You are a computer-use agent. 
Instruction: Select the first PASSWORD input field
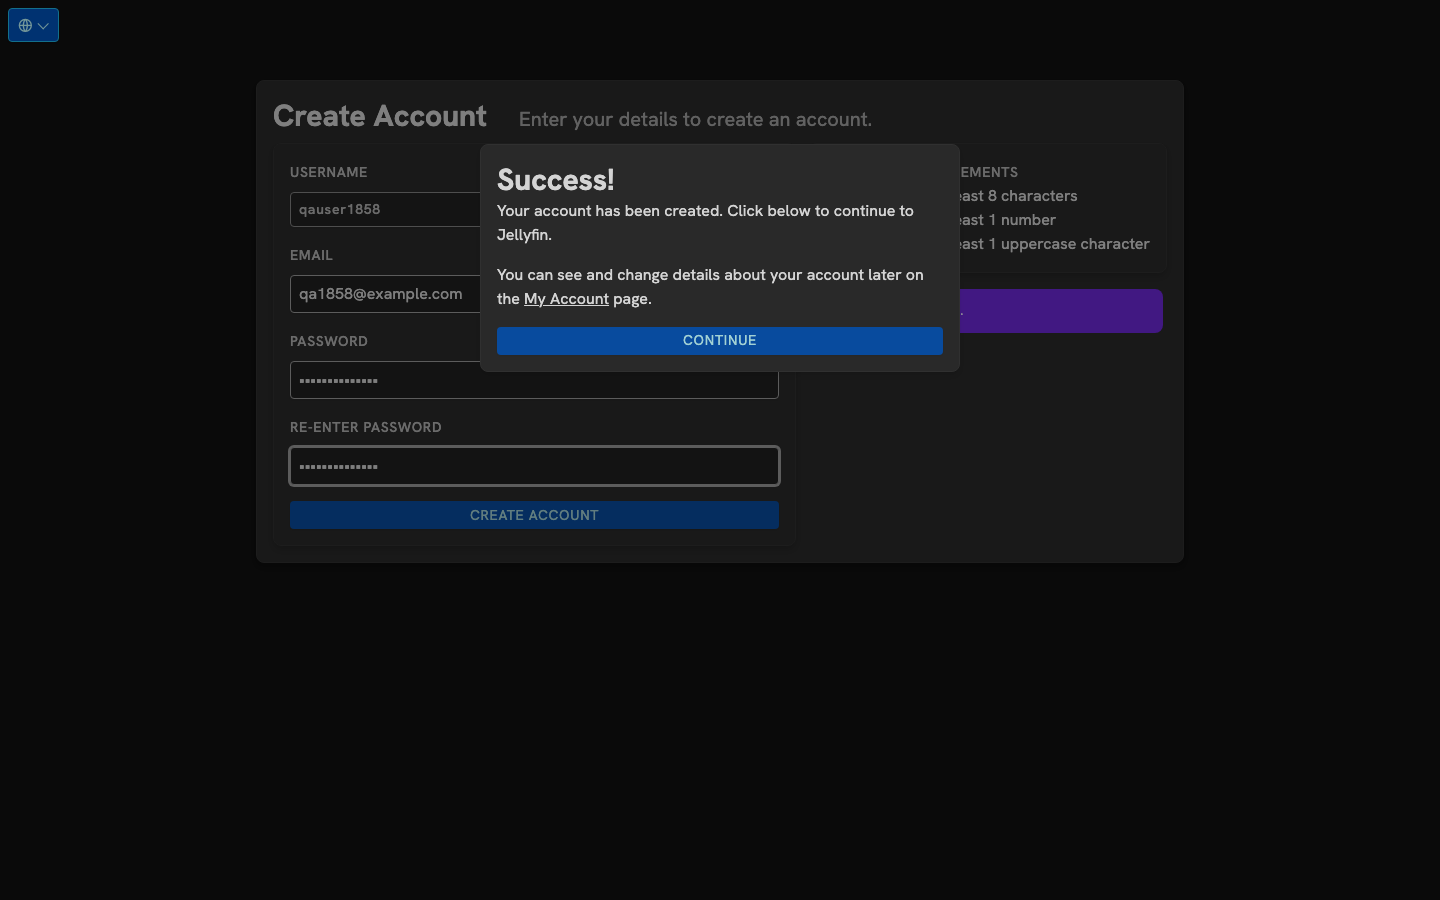(x=534, y=381)
